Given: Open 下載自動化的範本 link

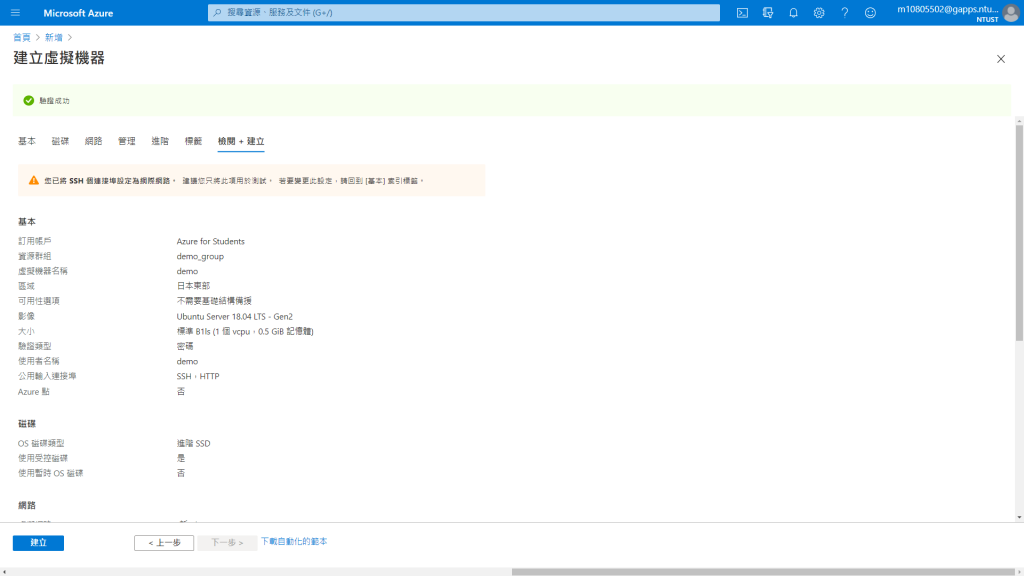Looking at the screenshot, I should [294, 541].
